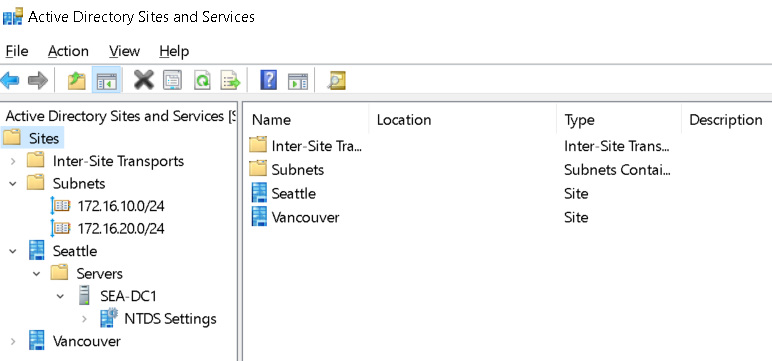Open the View menu

pos(124,51)
